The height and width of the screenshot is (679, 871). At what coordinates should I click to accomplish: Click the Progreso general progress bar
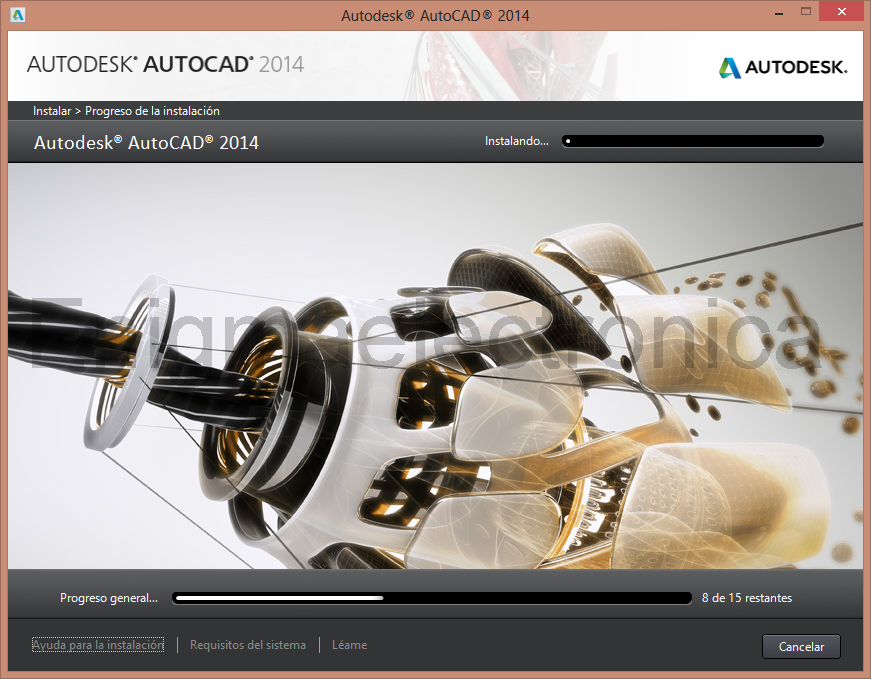tap(432, 598)
